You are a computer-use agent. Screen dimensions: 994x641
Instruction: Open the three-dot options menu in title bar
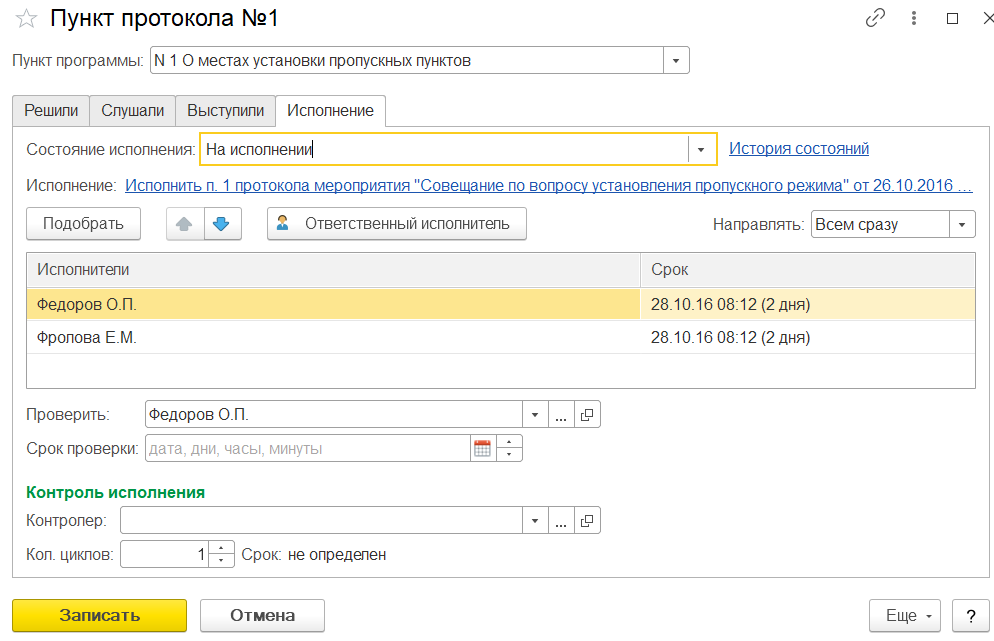[914, 18]
